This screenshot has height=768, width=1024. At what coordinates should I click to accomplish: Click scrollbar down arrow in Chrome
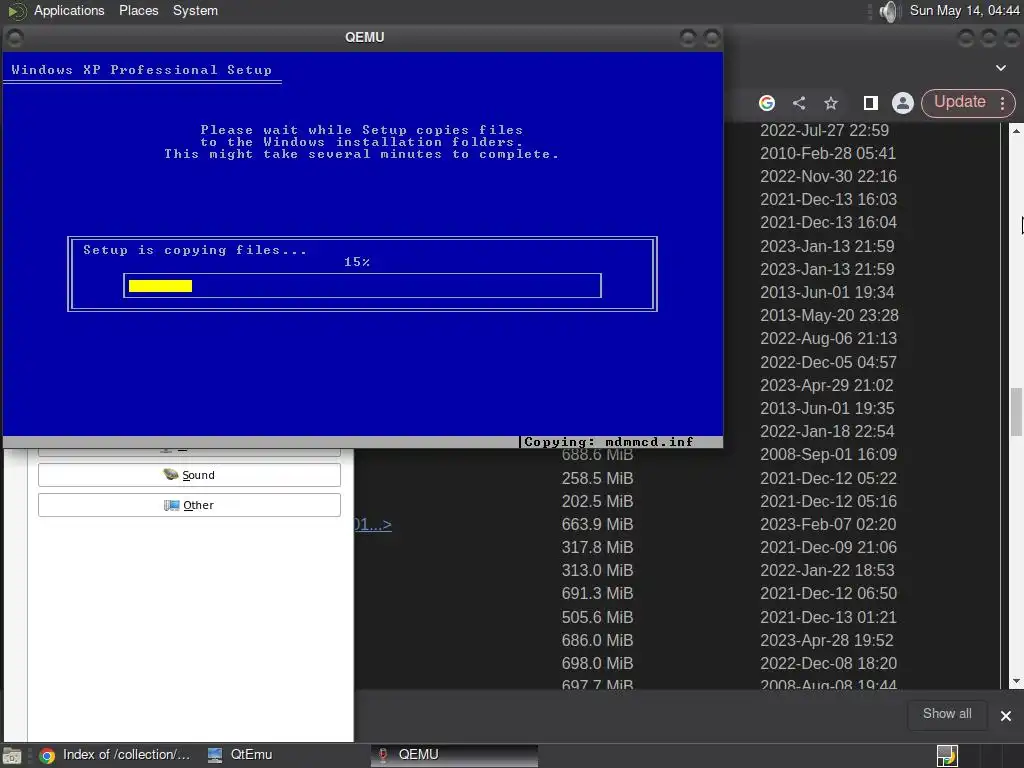point(1016,681)
